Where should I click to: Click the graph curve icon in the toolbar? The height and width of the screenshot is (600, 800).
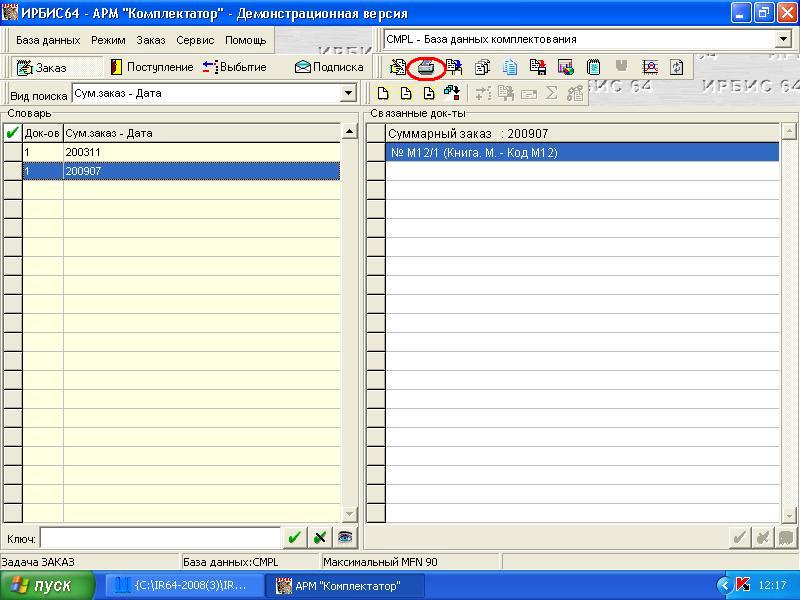650,68
